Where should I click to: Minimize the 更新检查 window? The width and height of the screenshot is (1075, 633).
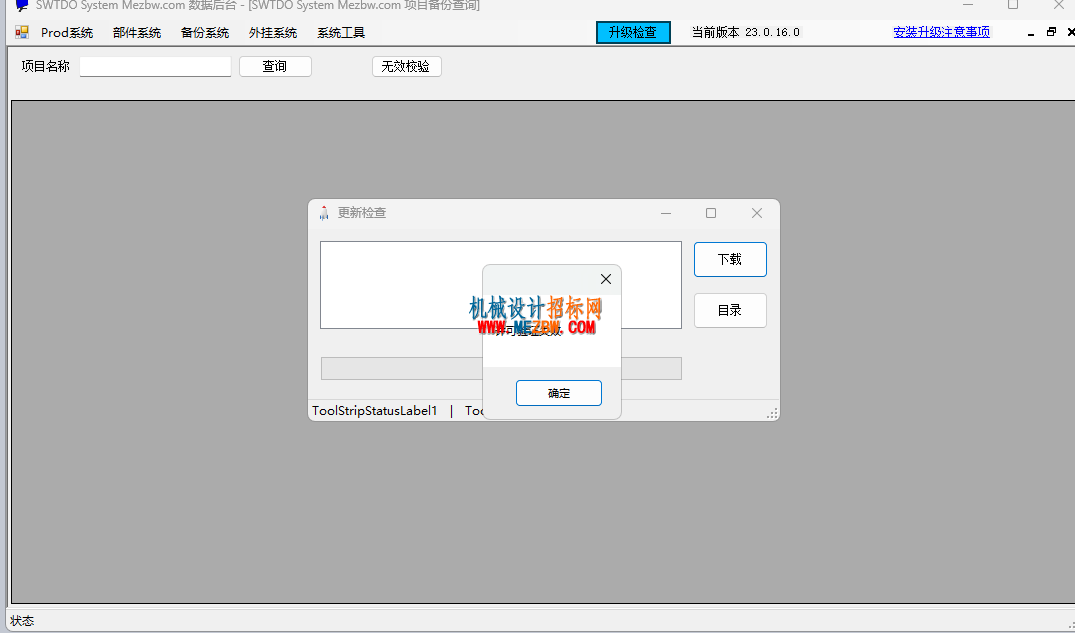666,213
